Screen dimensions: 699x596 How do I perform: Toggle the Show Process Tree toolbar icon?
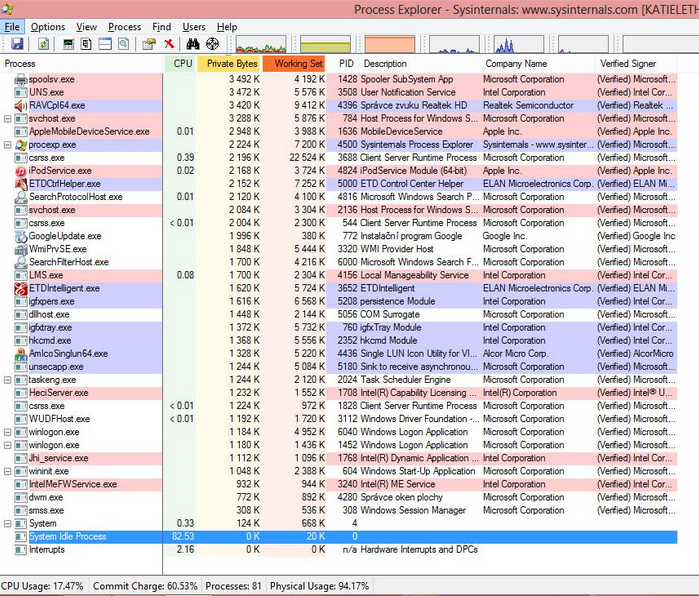coord(86,44)
